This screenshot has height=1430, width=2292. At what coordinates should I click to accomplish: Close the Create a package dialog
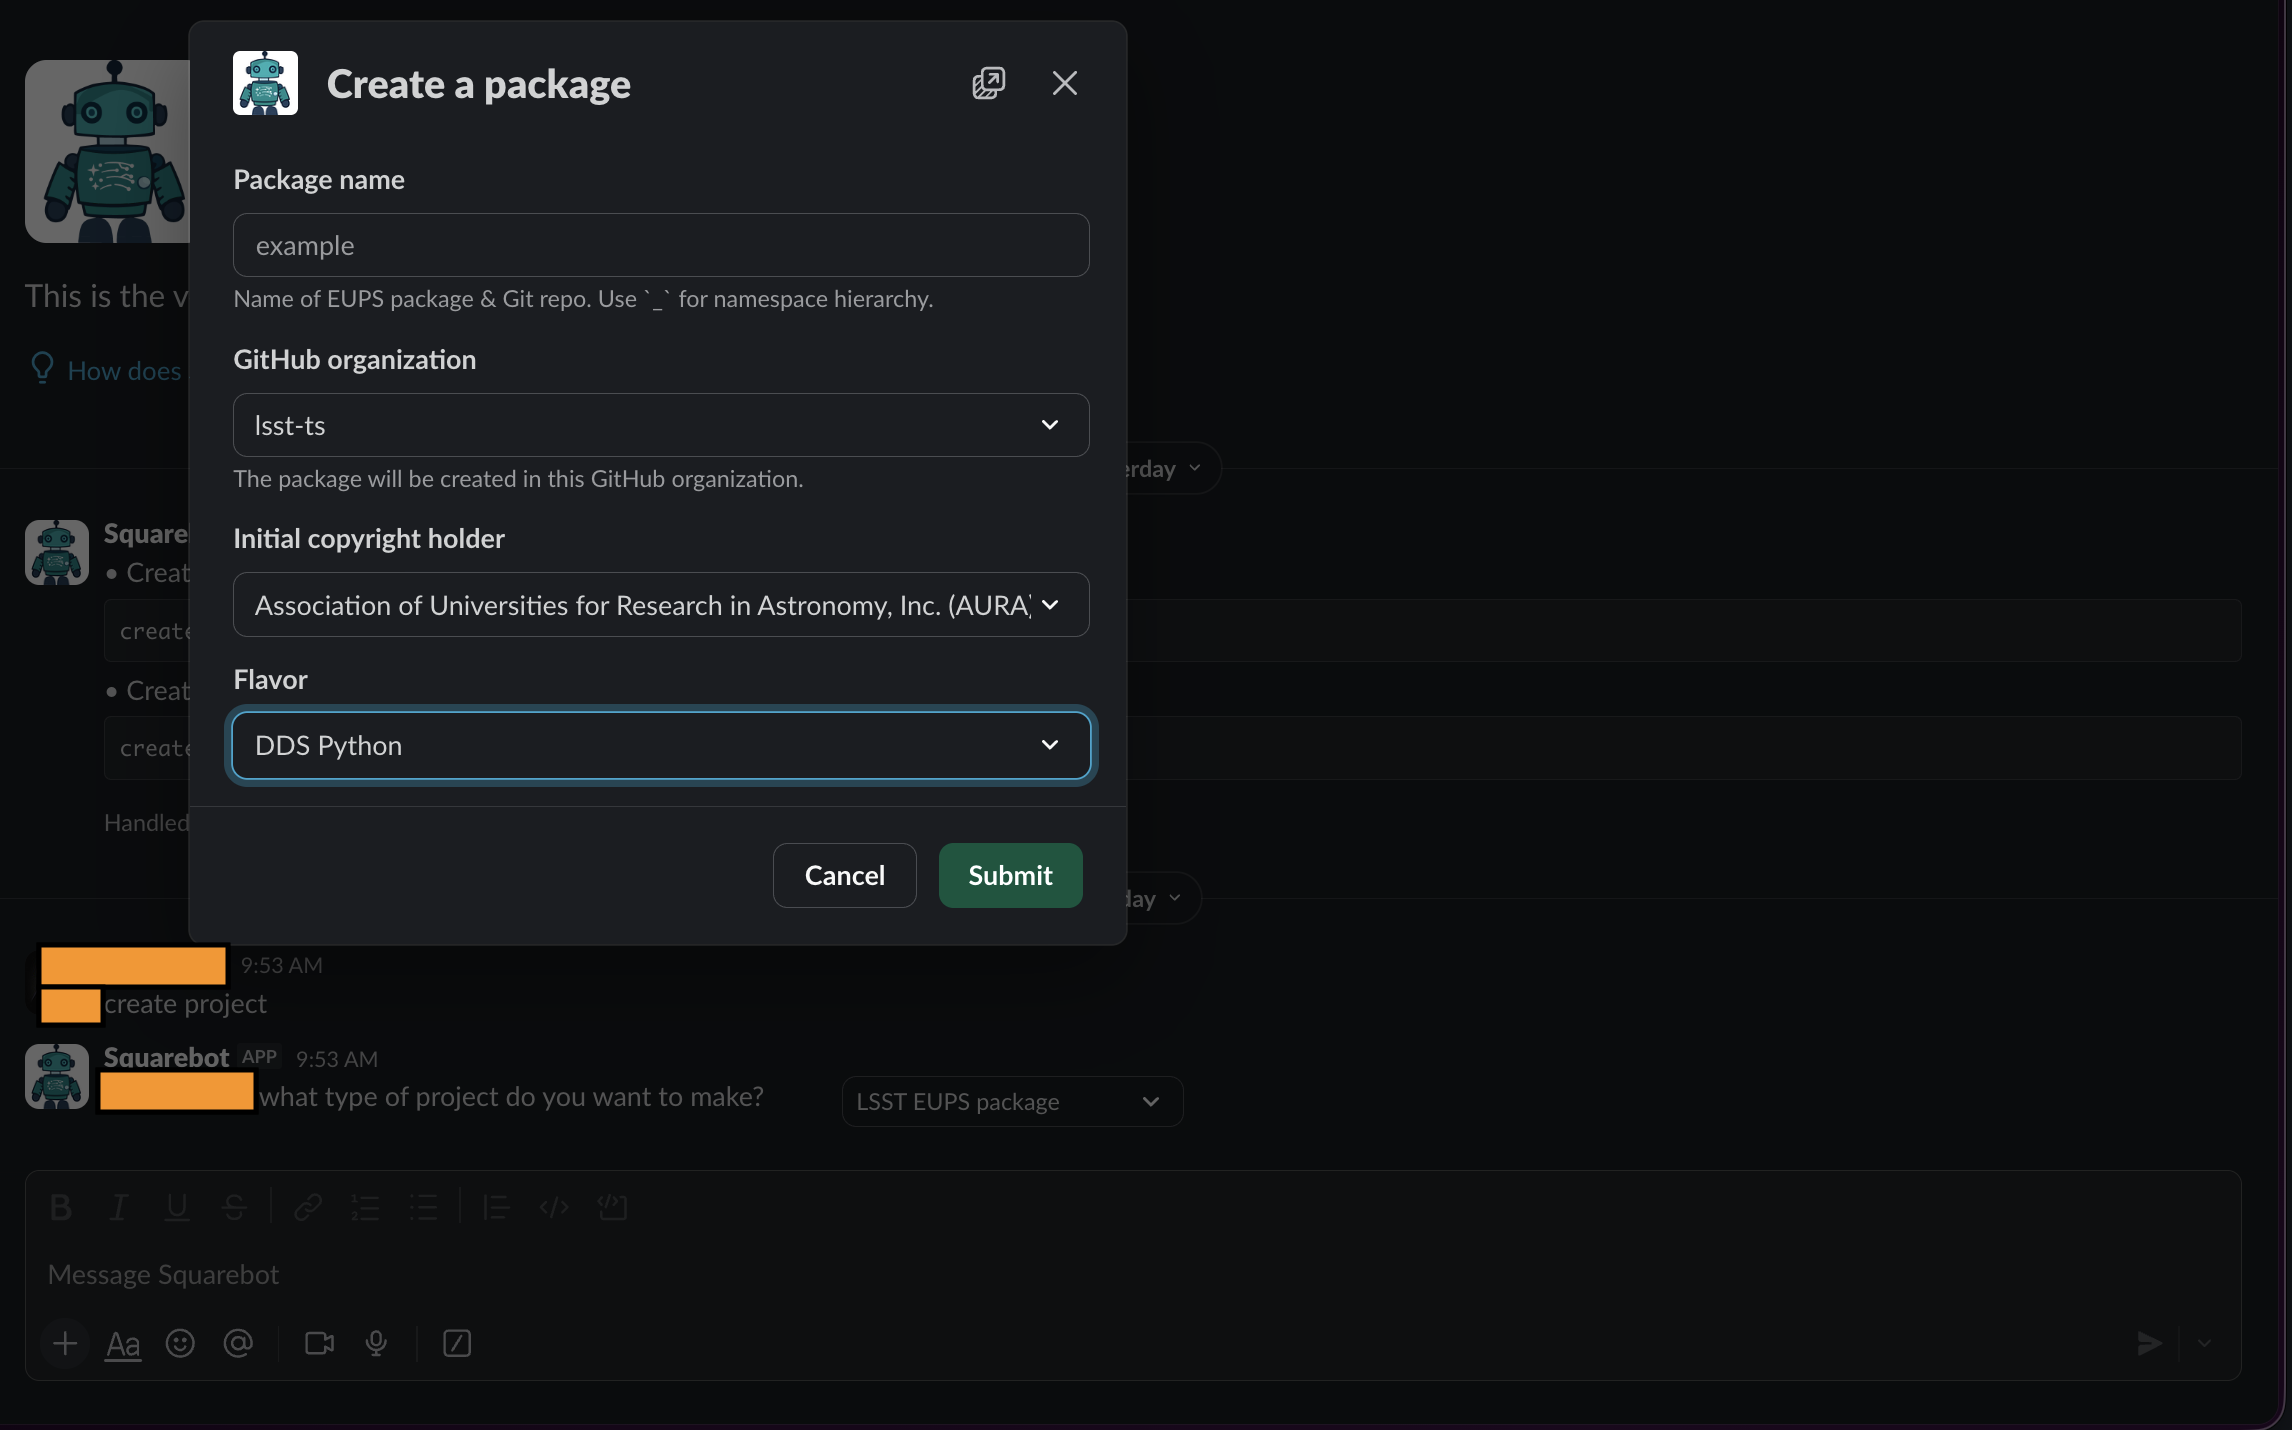[1064, 83]
